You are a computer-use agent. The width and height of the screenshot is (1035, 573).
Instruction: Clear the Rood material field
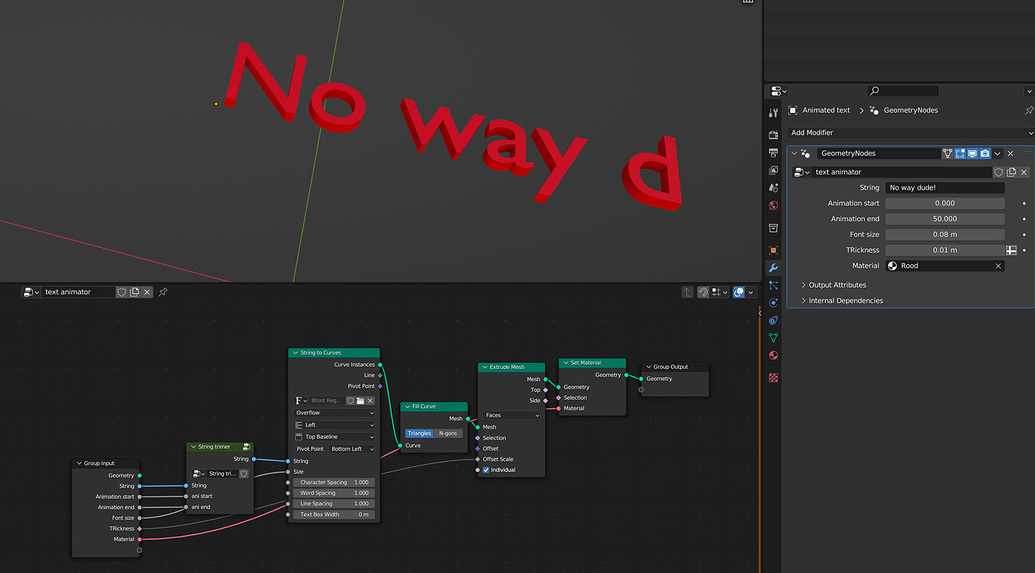[998, 266]
